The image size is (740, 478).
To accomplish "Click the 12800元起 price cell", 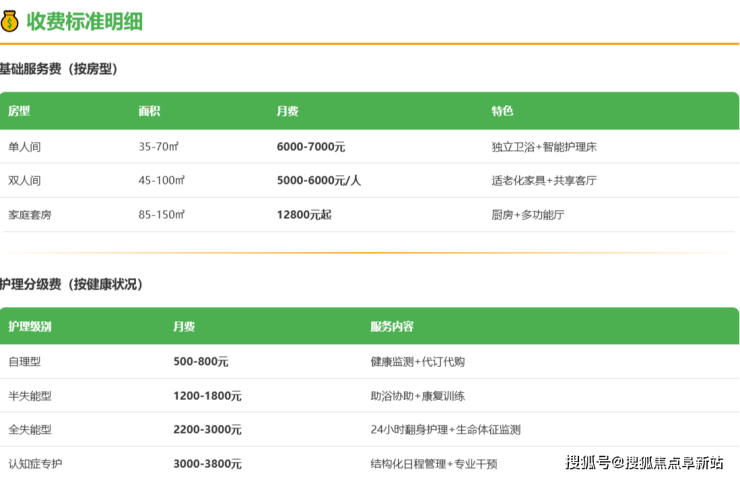I will pyautogui.click(x=304, y=215).
